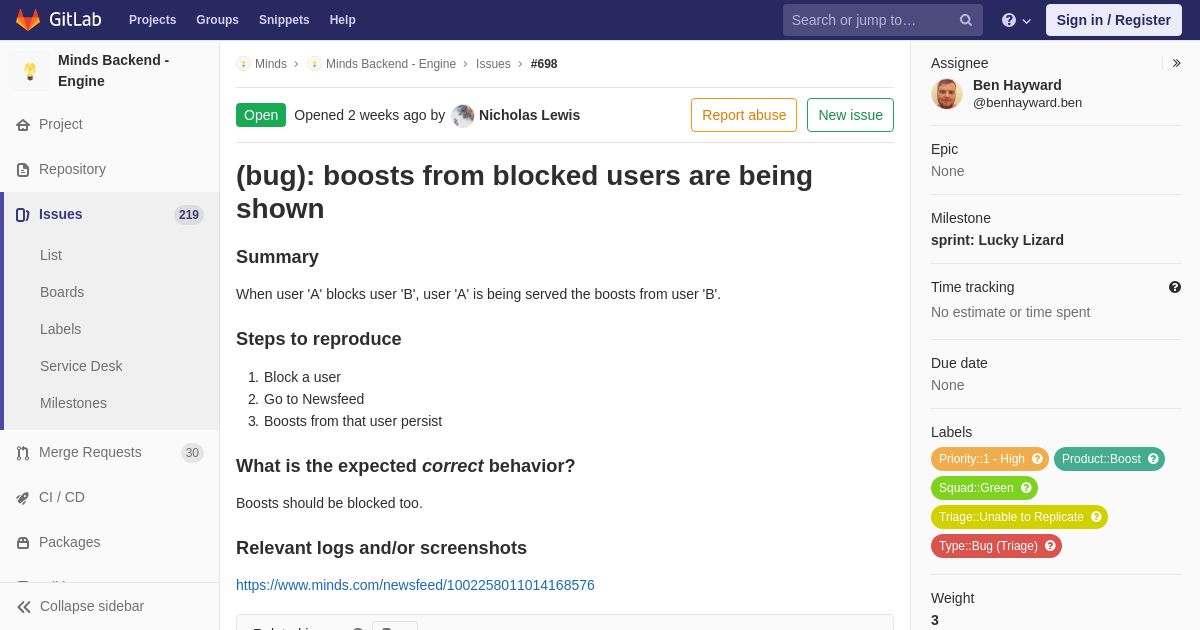The height and width of the screenshot is (630, 1200).
Task: Click help icon on Priority::1 - High label
Action: tap(1037, 459)
